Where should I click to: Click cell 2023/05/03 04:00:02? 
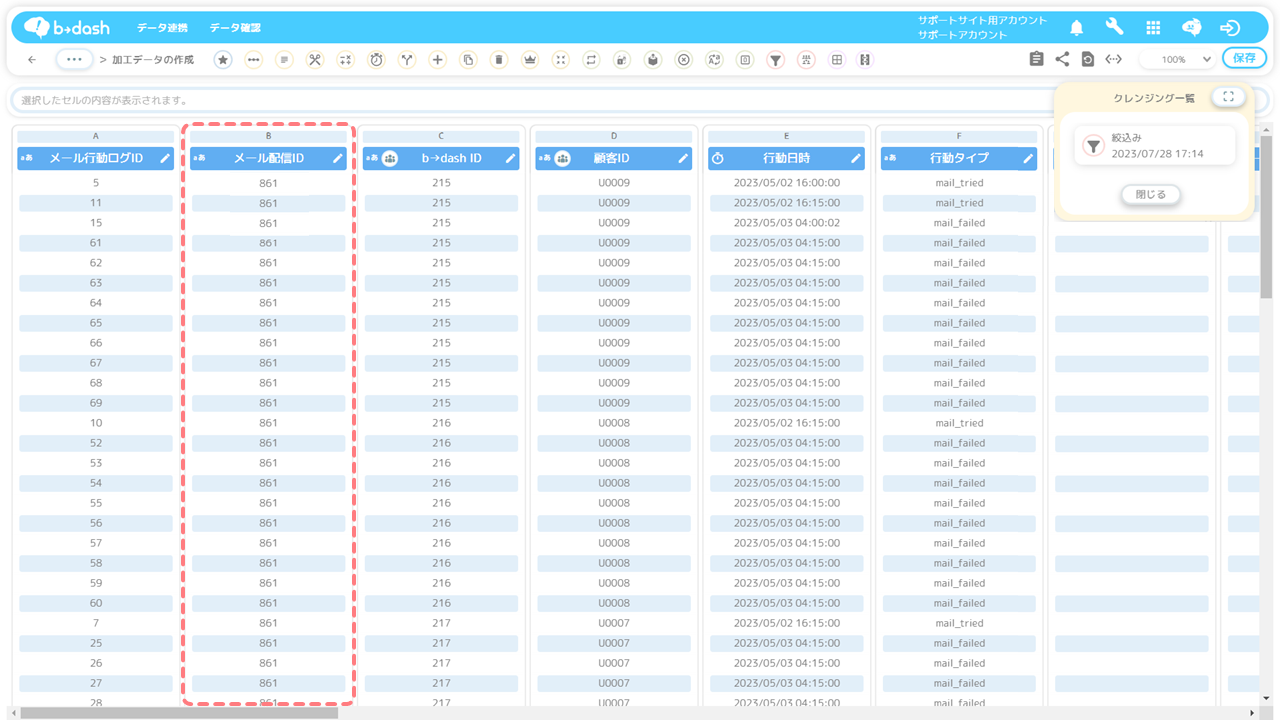tap(786, 223)
